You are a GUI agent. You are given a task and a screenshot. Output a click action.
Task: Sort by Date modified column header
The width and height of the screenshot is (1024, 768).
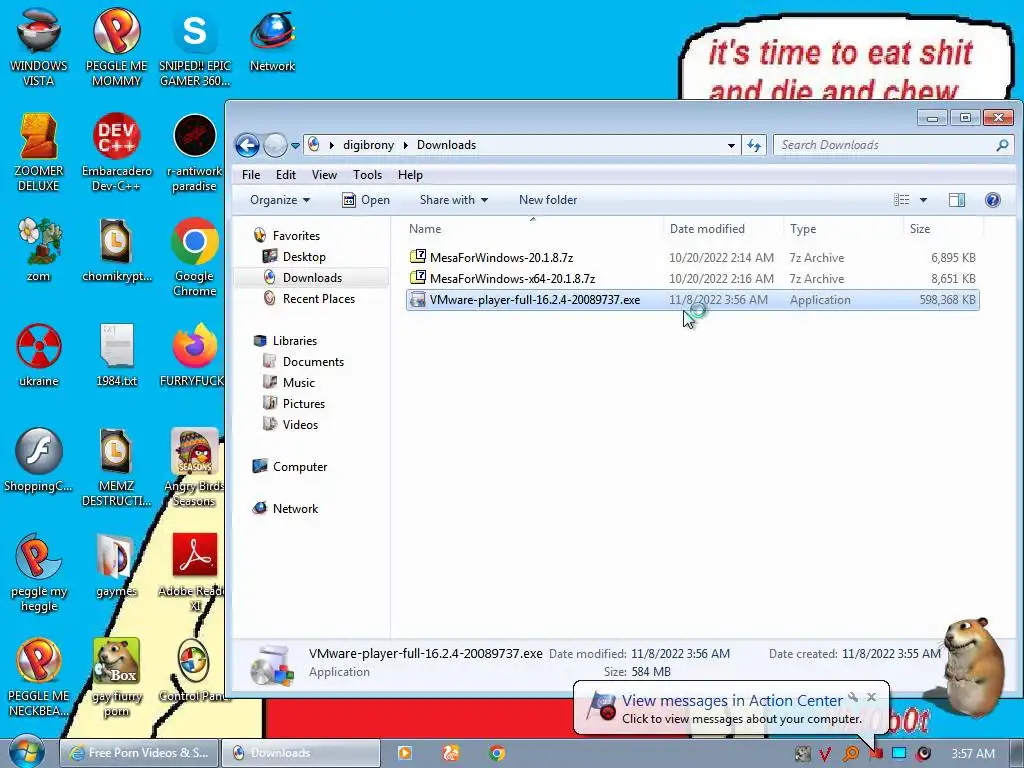pos(723,229)
